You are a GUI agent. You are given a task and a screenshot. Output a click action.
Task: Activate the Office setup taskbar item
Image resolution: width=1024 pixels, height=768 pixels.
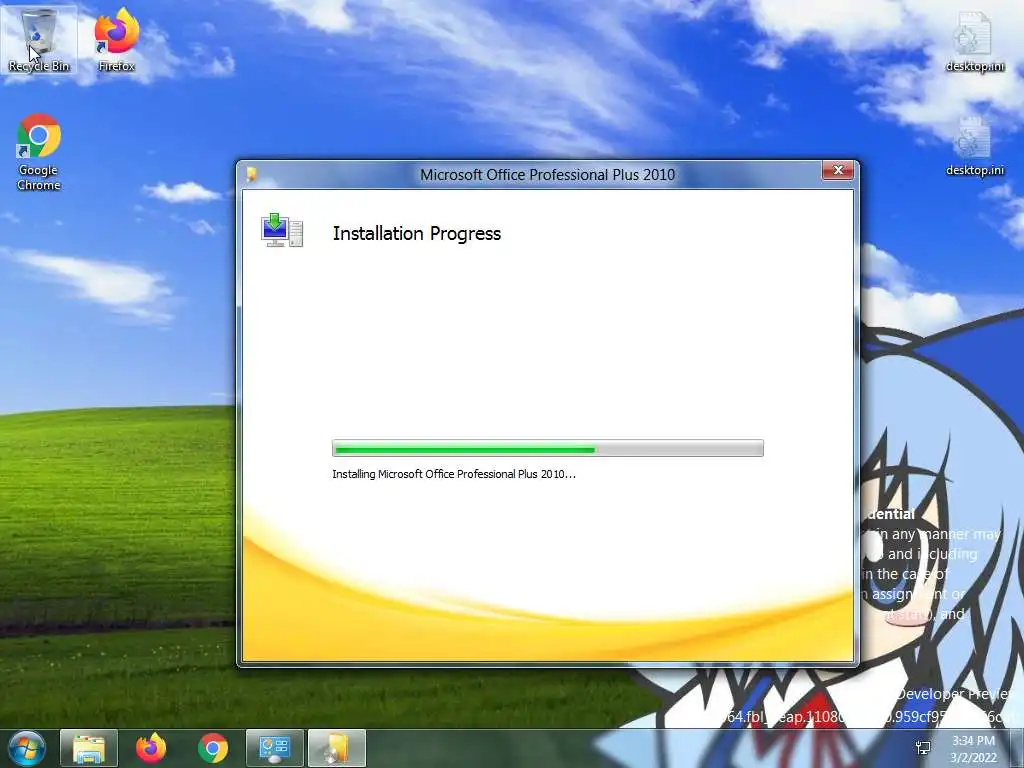point(337,748)
